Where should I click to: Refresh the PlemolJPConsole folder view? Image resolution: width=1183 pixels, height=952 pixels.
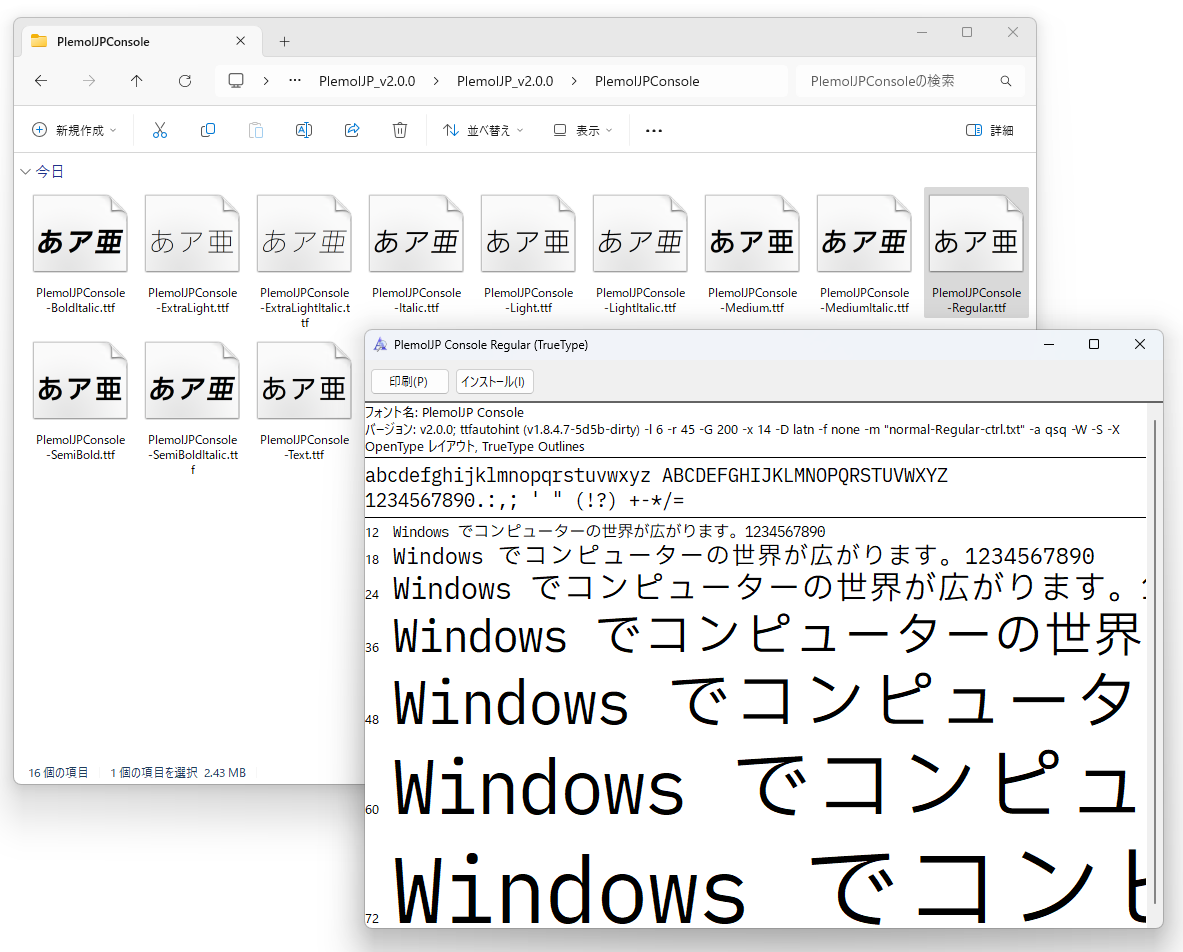185,81
